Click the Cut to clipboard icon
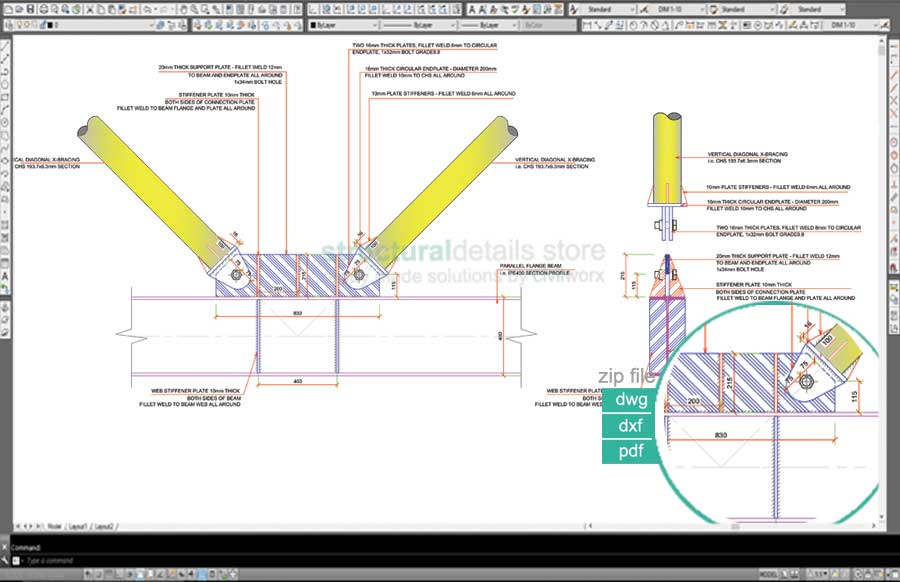 pos(90,9)
